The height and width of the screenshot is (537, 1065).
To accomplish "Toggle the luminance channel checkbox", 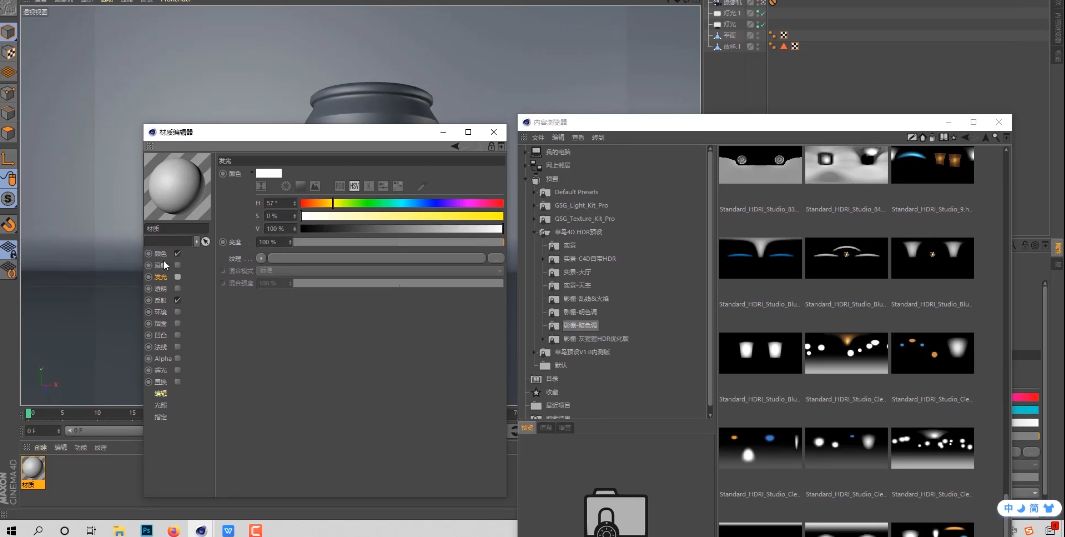I will click(178, 277).
